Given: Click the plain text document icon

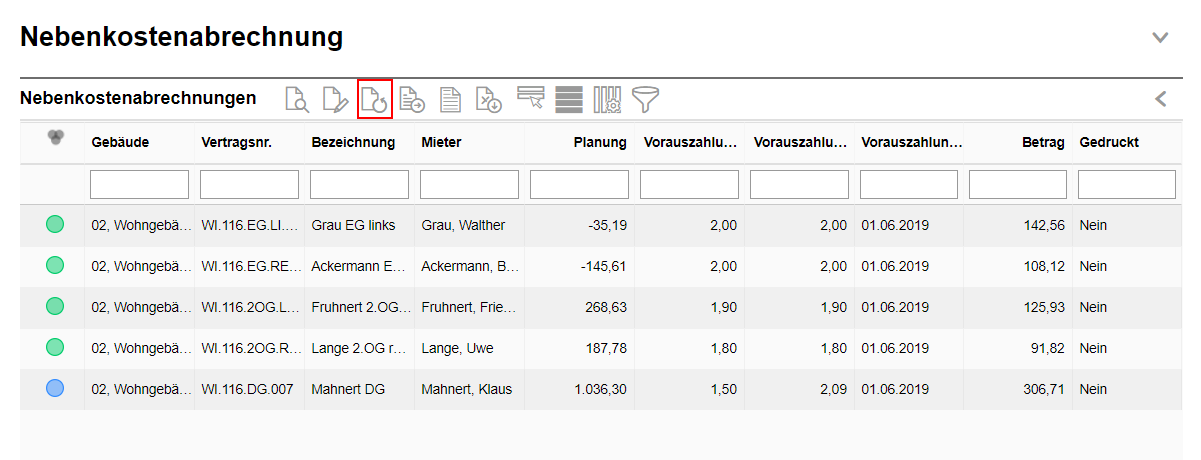Looking at the screenshot, I should click(451, 99).
